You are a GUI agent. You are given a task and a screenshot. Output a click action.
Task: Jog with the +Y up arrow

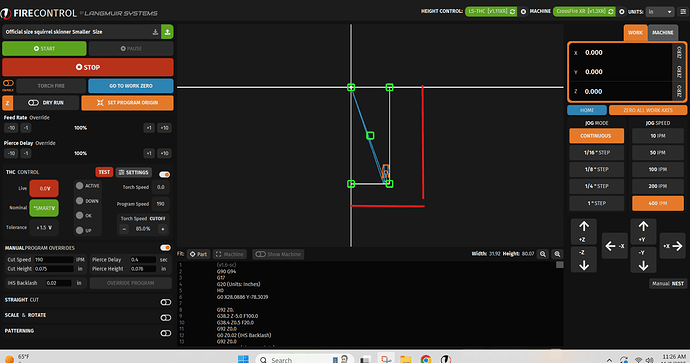(643, 231)
